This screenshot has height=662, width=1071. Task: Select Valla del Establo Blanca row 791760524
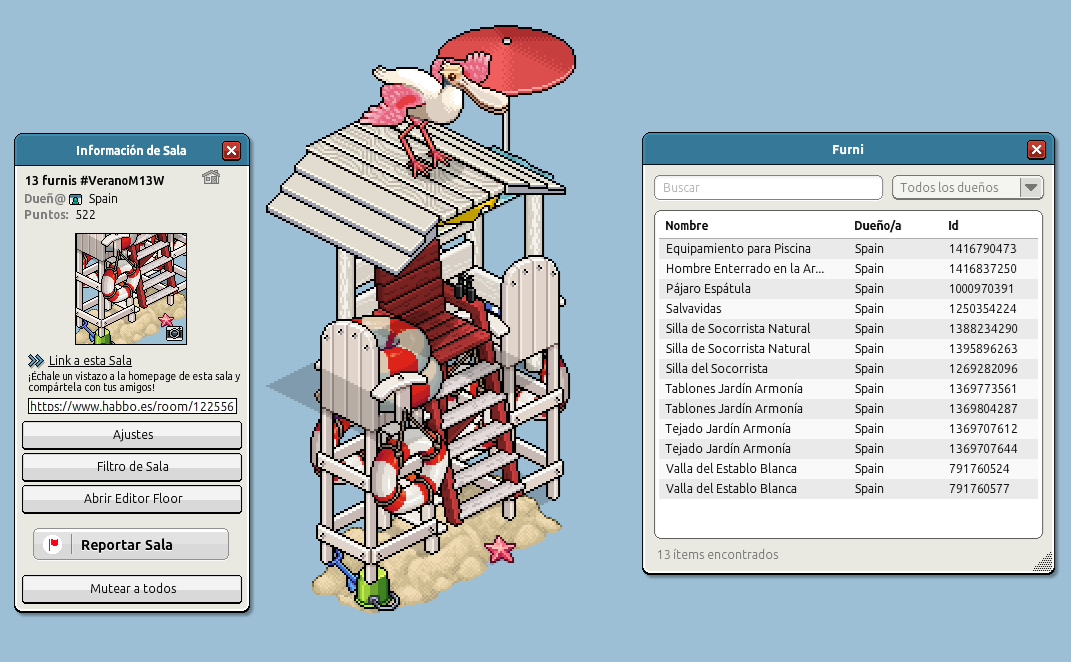pyautogui.click(x=848, y=469)
